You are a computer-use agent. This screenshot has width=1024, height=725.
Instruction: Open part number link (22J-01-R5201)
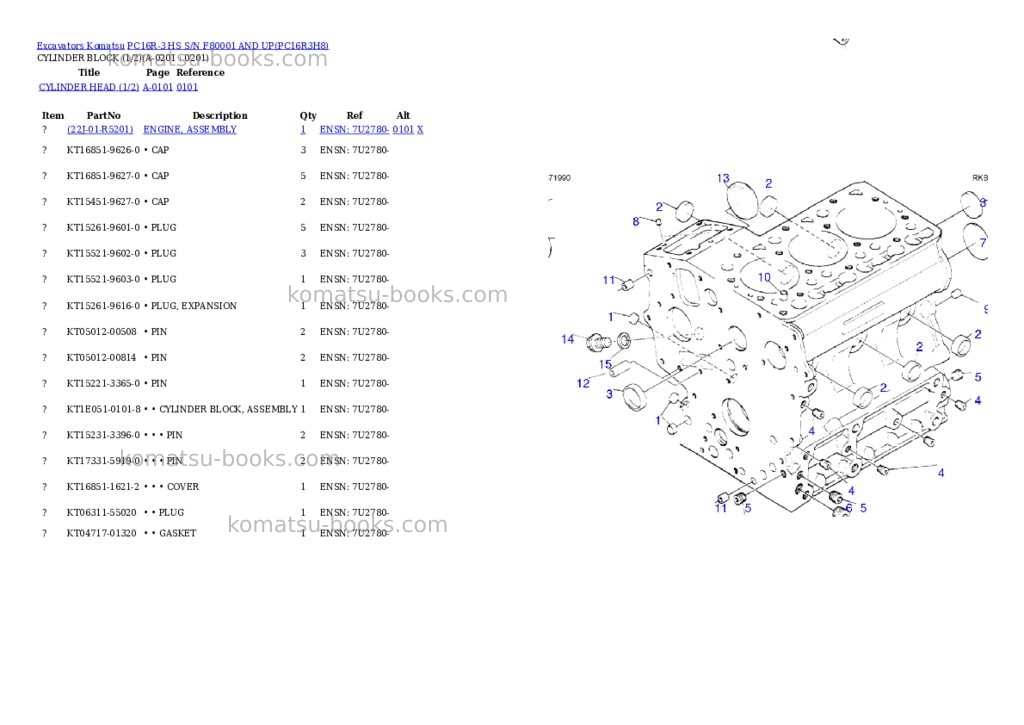coord(100,129)
